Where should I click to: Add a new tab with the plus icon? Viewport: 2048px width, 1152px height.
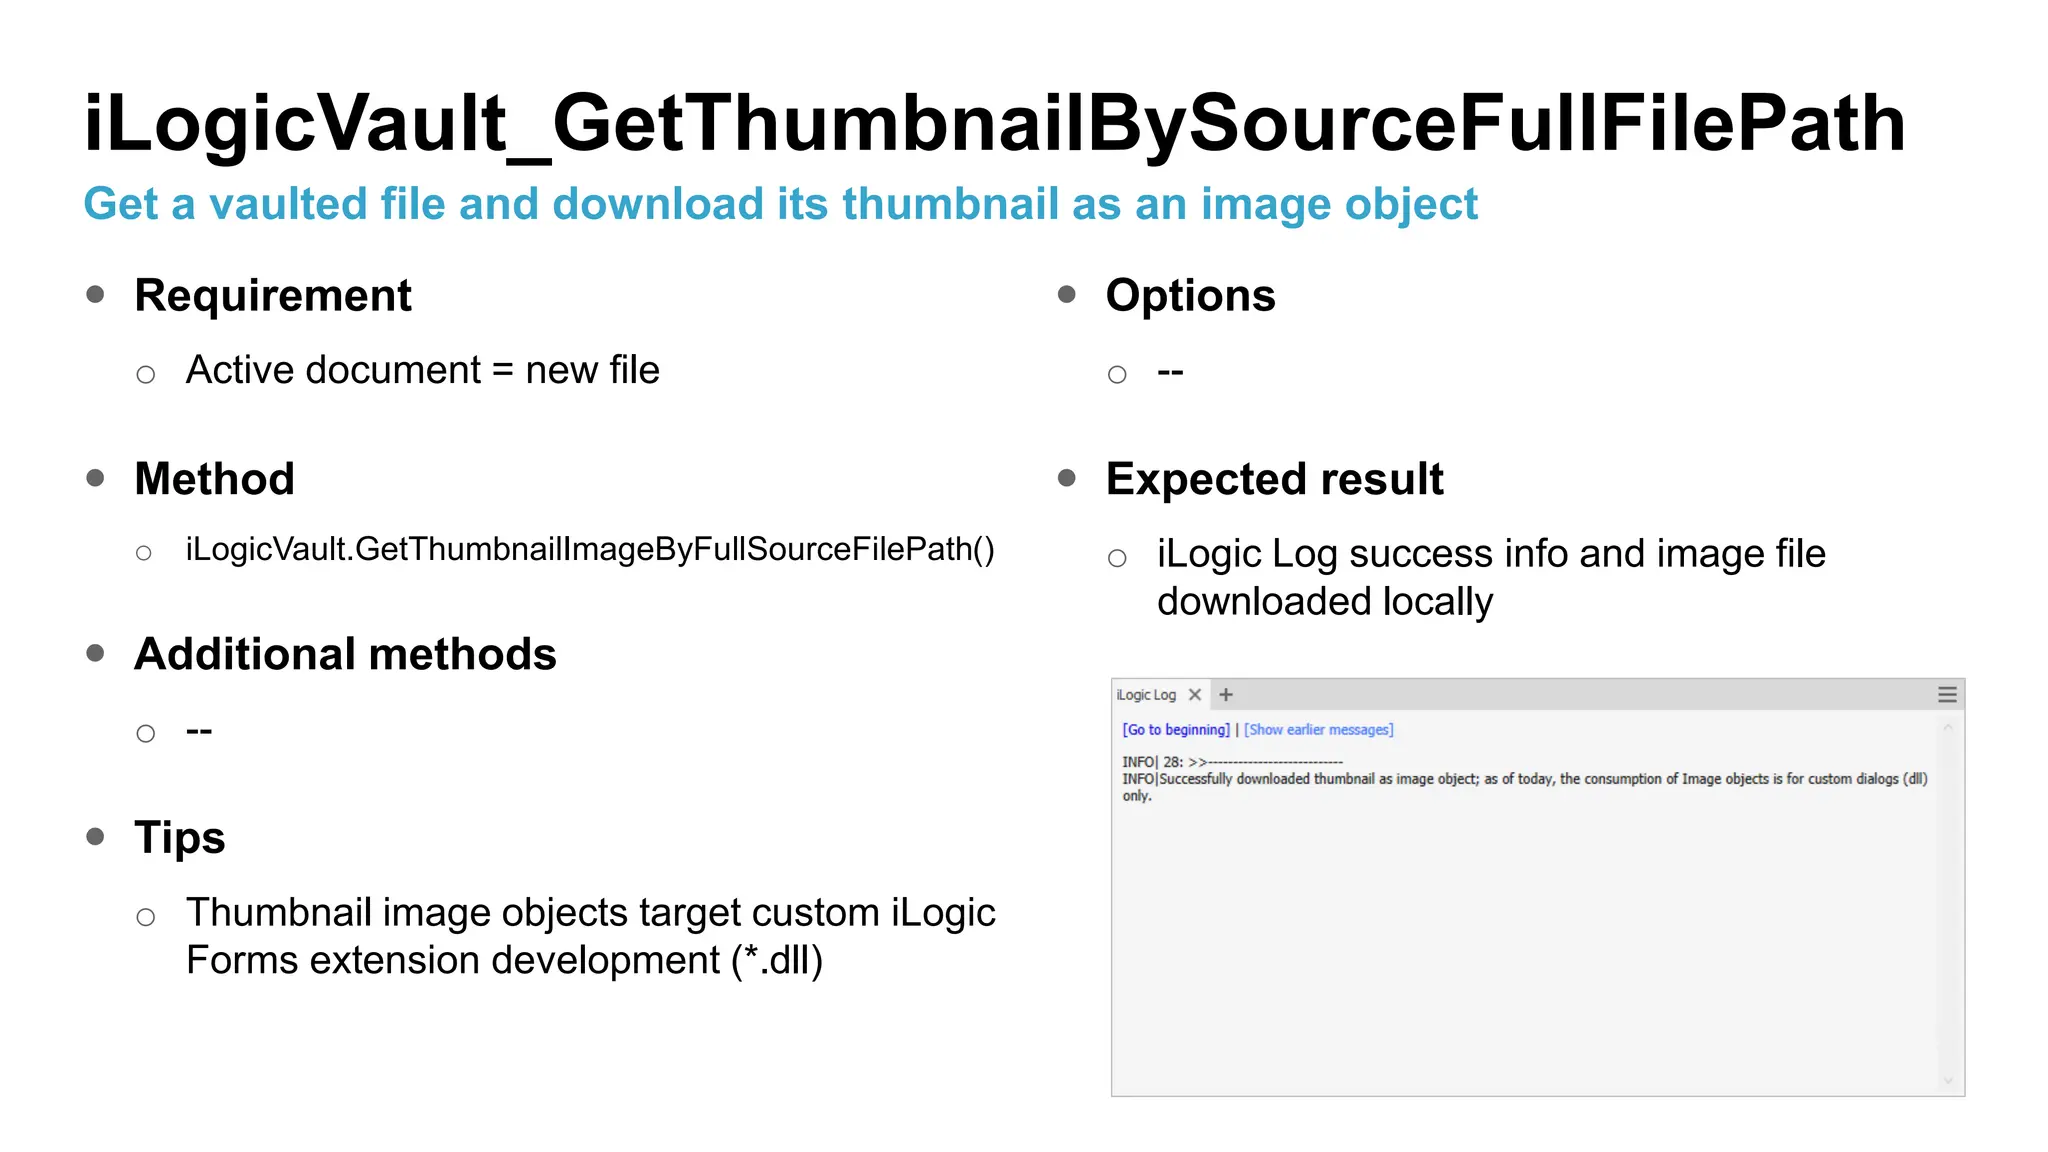(x=1226, y=694)
